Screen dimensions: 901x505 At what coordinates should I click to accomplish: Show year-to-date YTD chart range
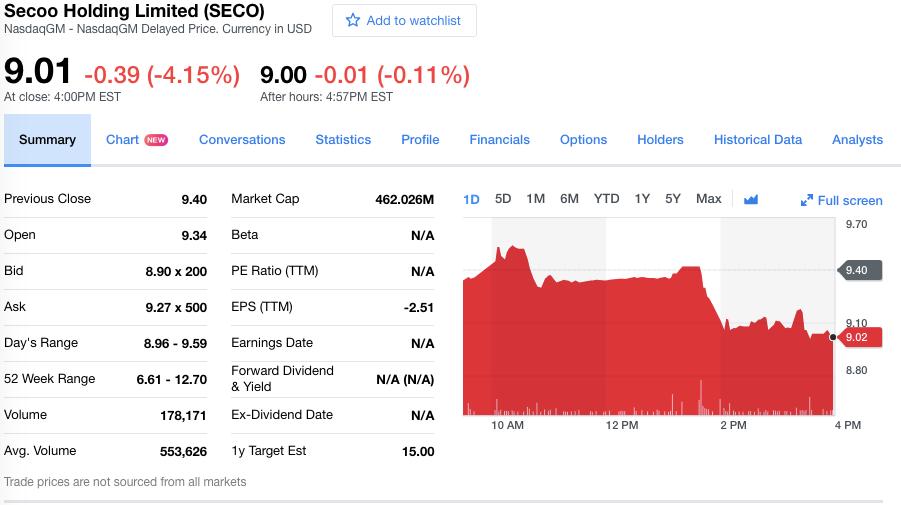[x=606, y=199]
